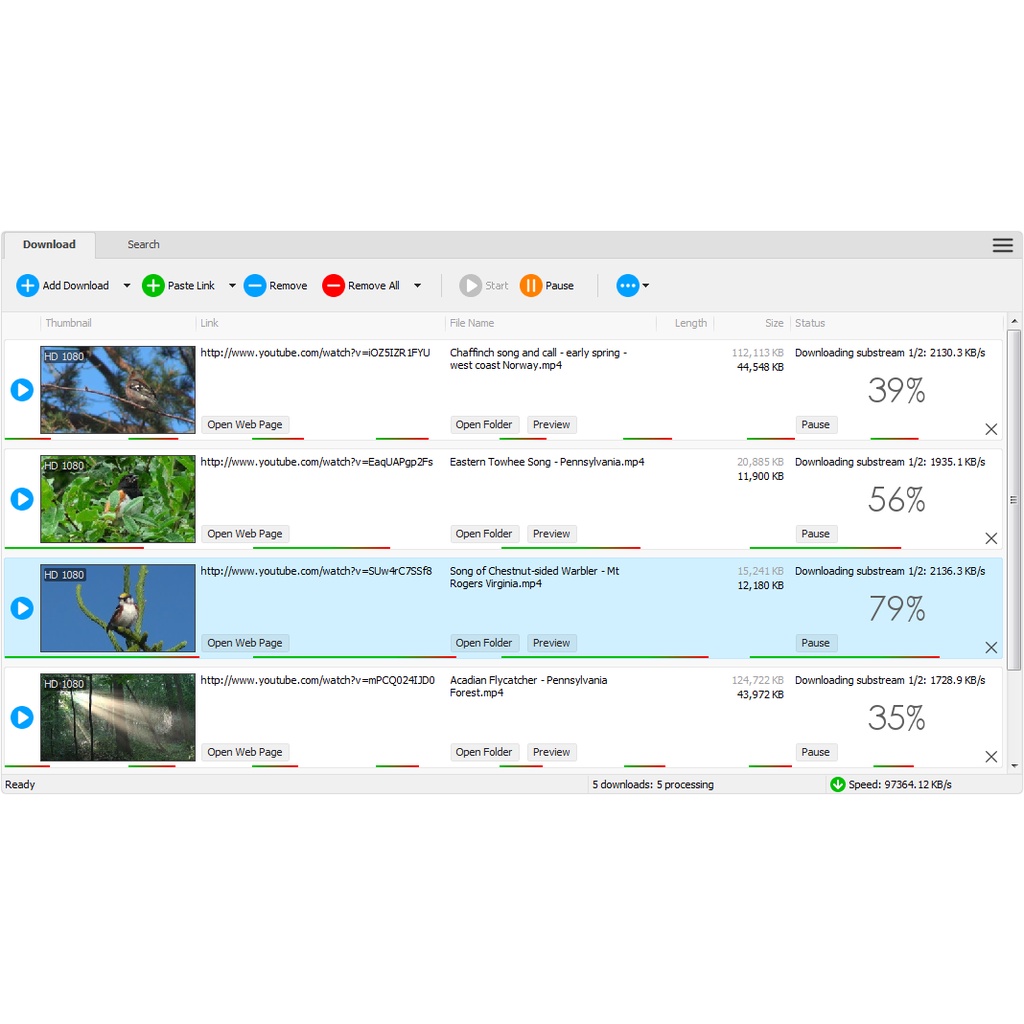Click the scrollbar up arrow

[1014, 321]
